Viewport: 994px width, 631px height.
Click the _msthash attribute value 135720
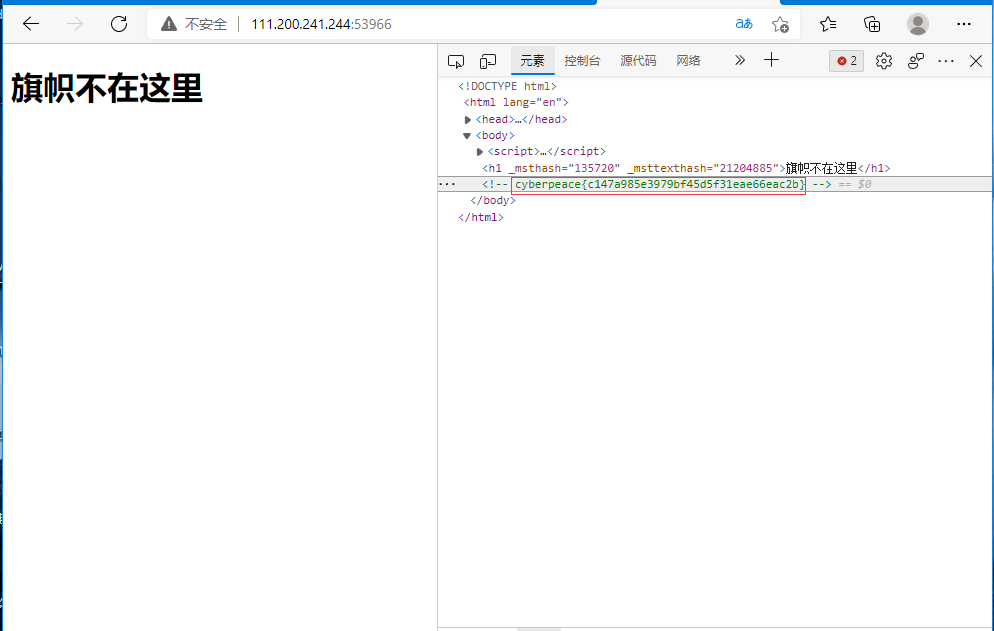[x=594, y=168]
